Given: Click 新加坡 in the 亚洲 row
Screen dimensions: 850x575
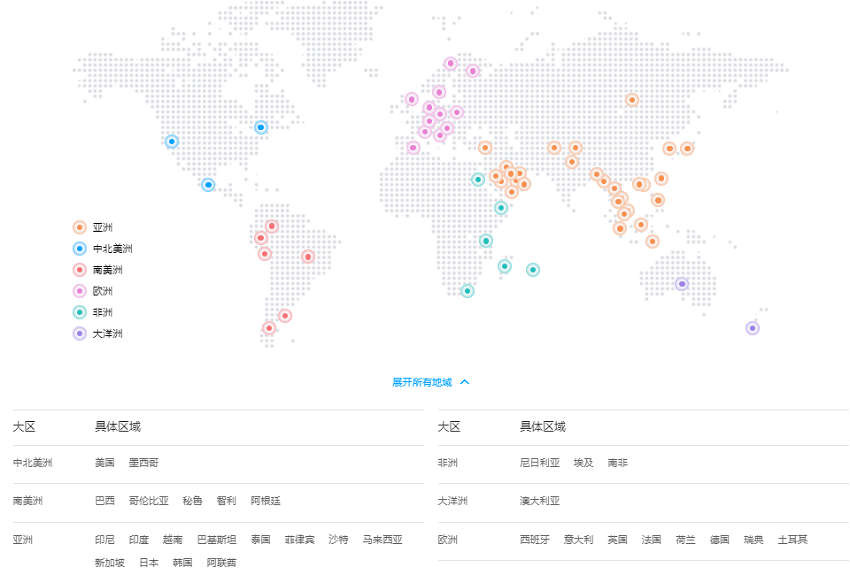Looking at the screenshot, I should [x=110, y=563].
